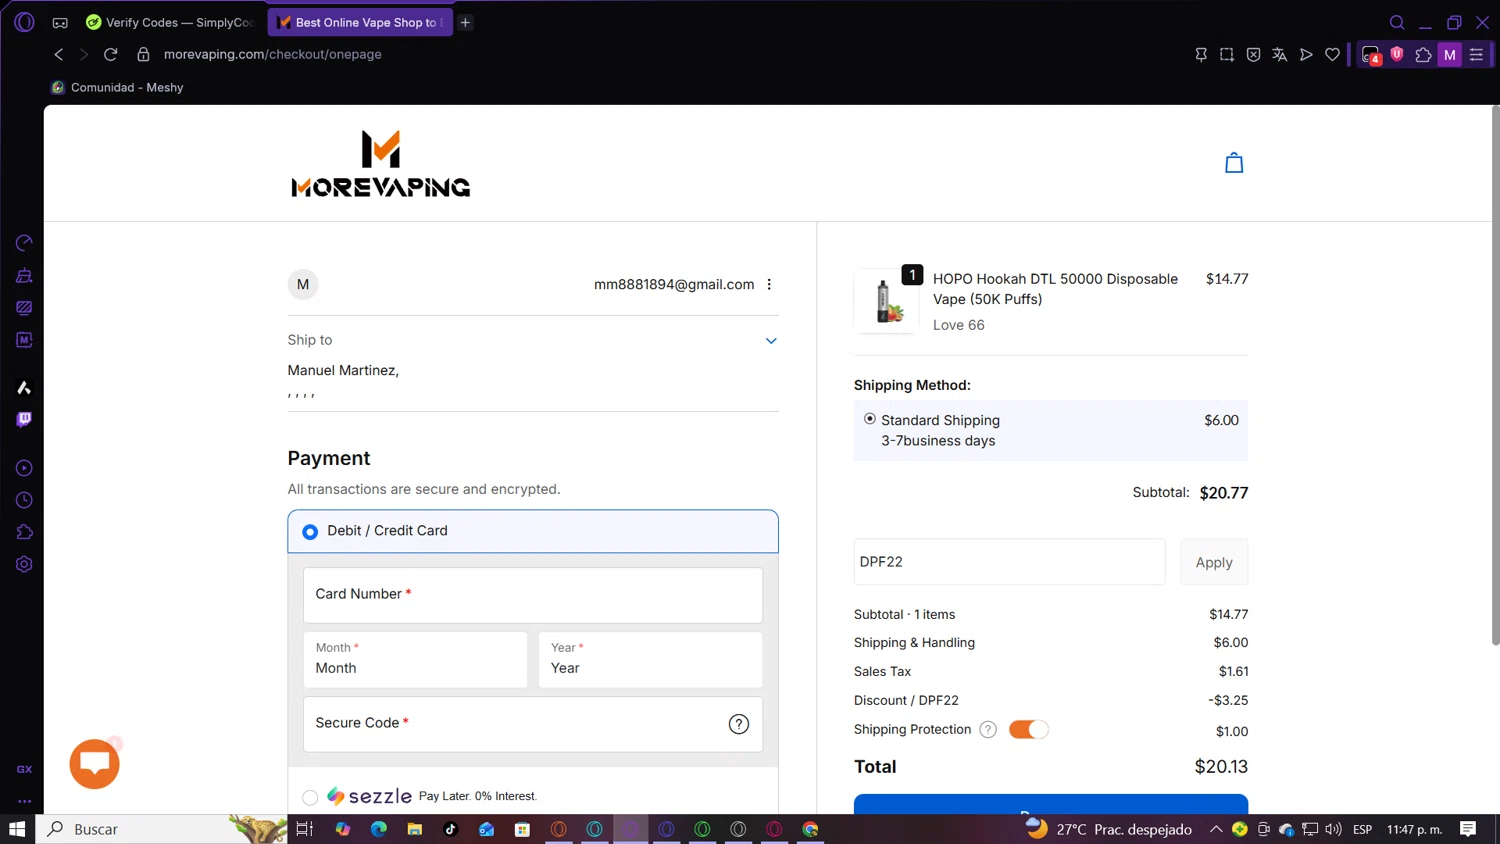Click the Secure Code help question mark
This screenshot has height=844, width=1500.
pyautogui.click(x=739, y=724)
